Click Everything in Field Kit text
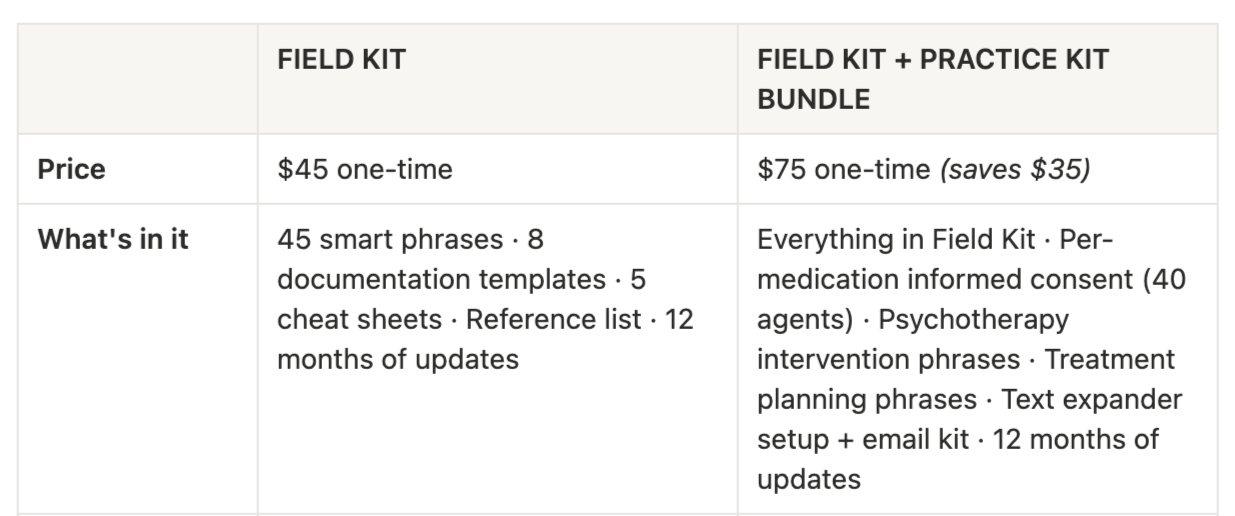Screen dimensions: 1235x516 click(x=896, y=240)
